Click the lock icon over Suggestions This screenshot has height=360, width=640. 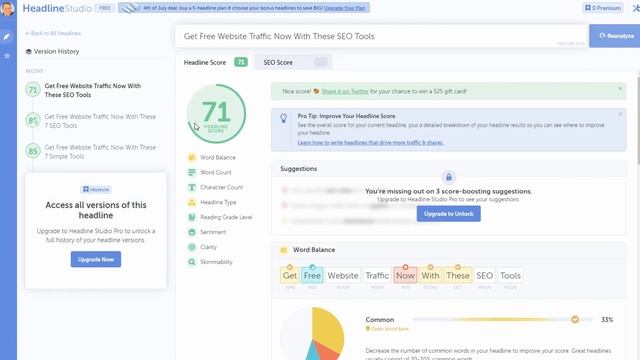449,177
